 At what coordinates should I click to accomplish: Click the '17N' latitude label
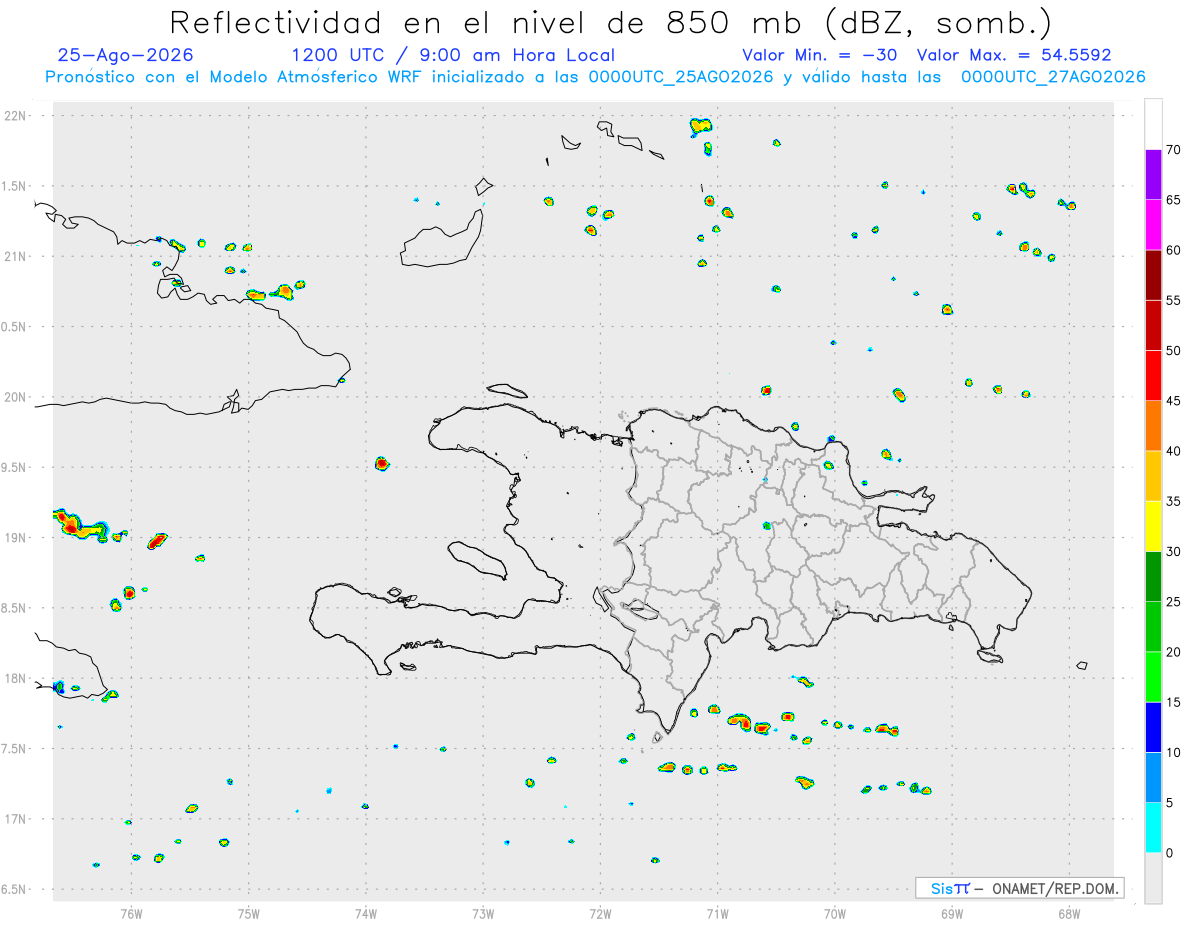coord(17,819)
